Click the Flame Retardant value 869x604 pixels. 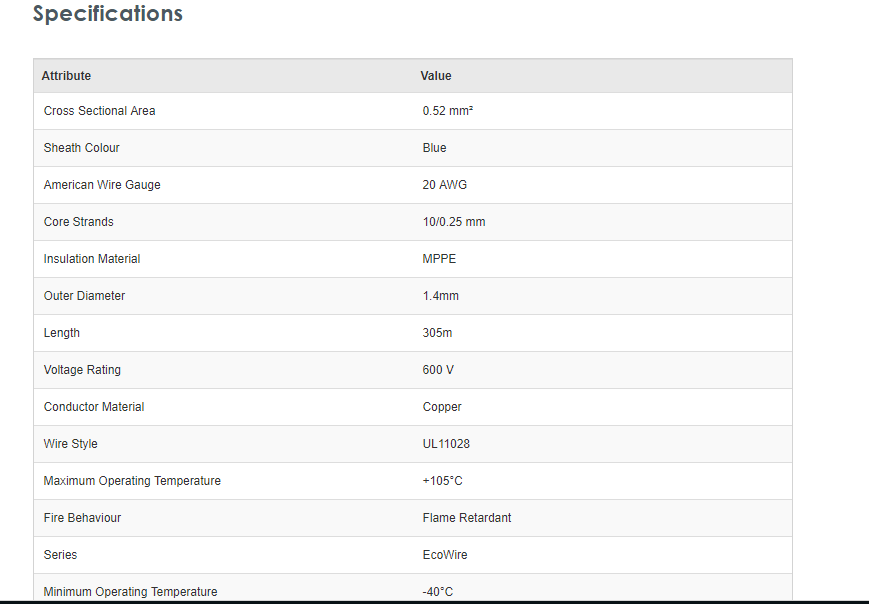point(467,518)
